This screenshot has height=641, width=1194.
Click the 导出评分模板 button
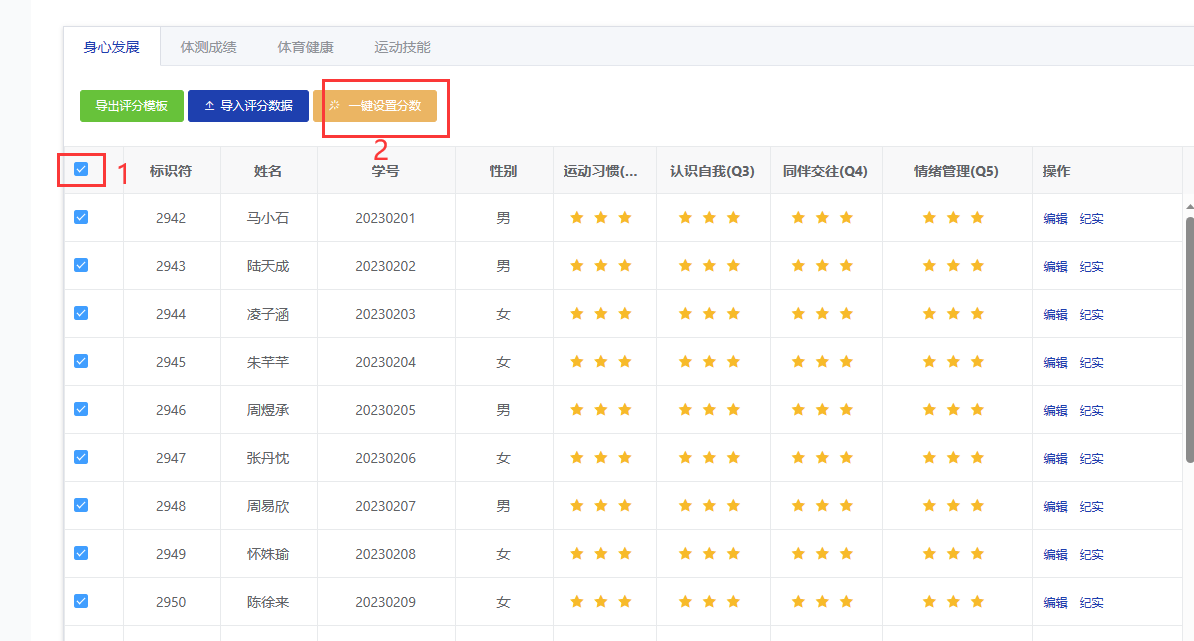click(x=132, y=106)
